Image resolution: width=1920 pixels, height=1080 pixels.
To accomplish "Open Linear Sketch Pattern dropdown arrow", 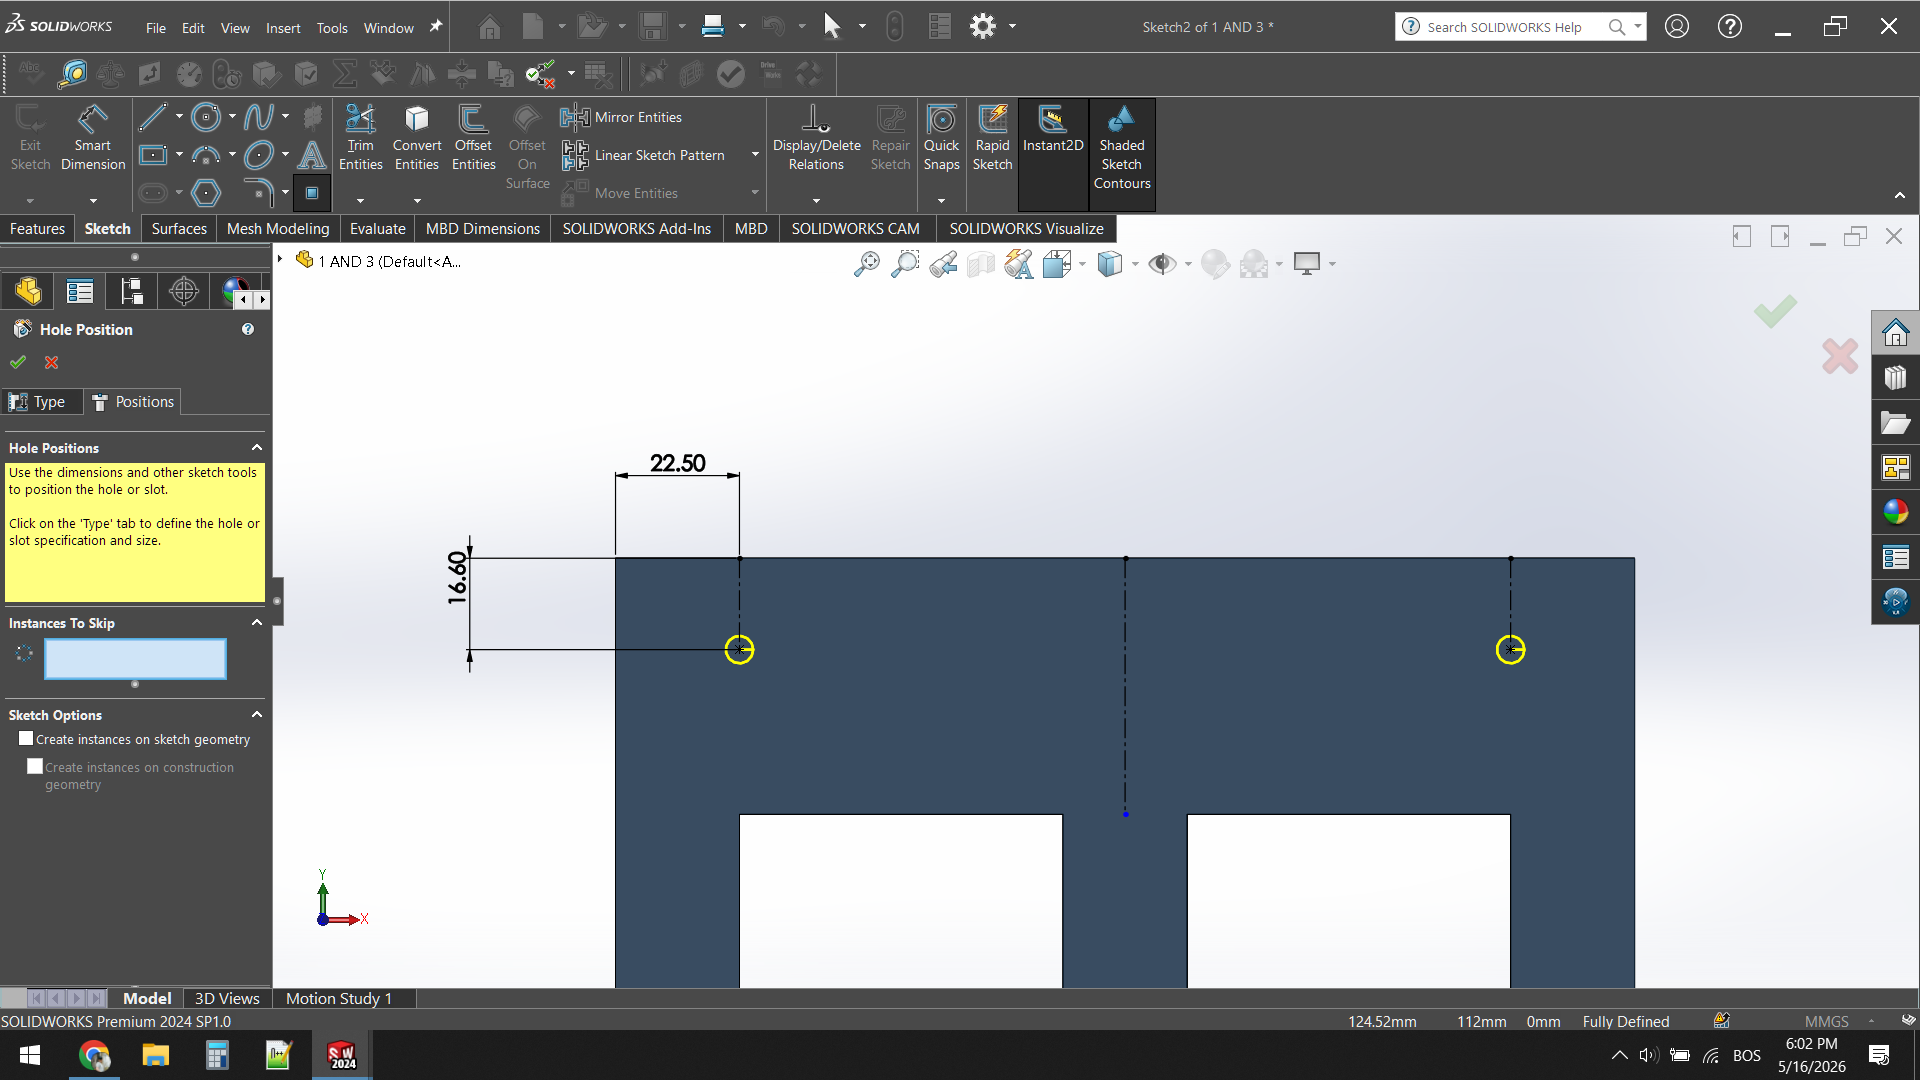I will [755, 155].
